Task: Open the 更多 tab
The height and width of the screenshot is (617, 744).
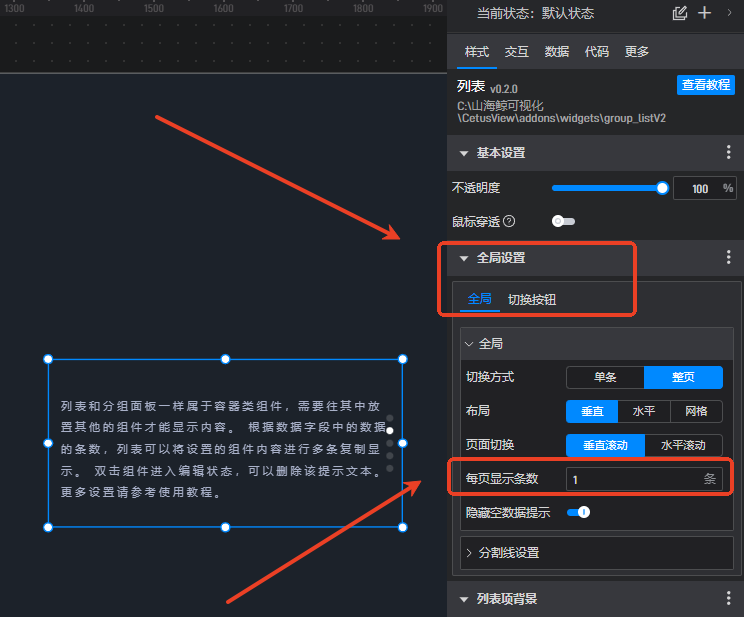Action: tap(636, 52)
